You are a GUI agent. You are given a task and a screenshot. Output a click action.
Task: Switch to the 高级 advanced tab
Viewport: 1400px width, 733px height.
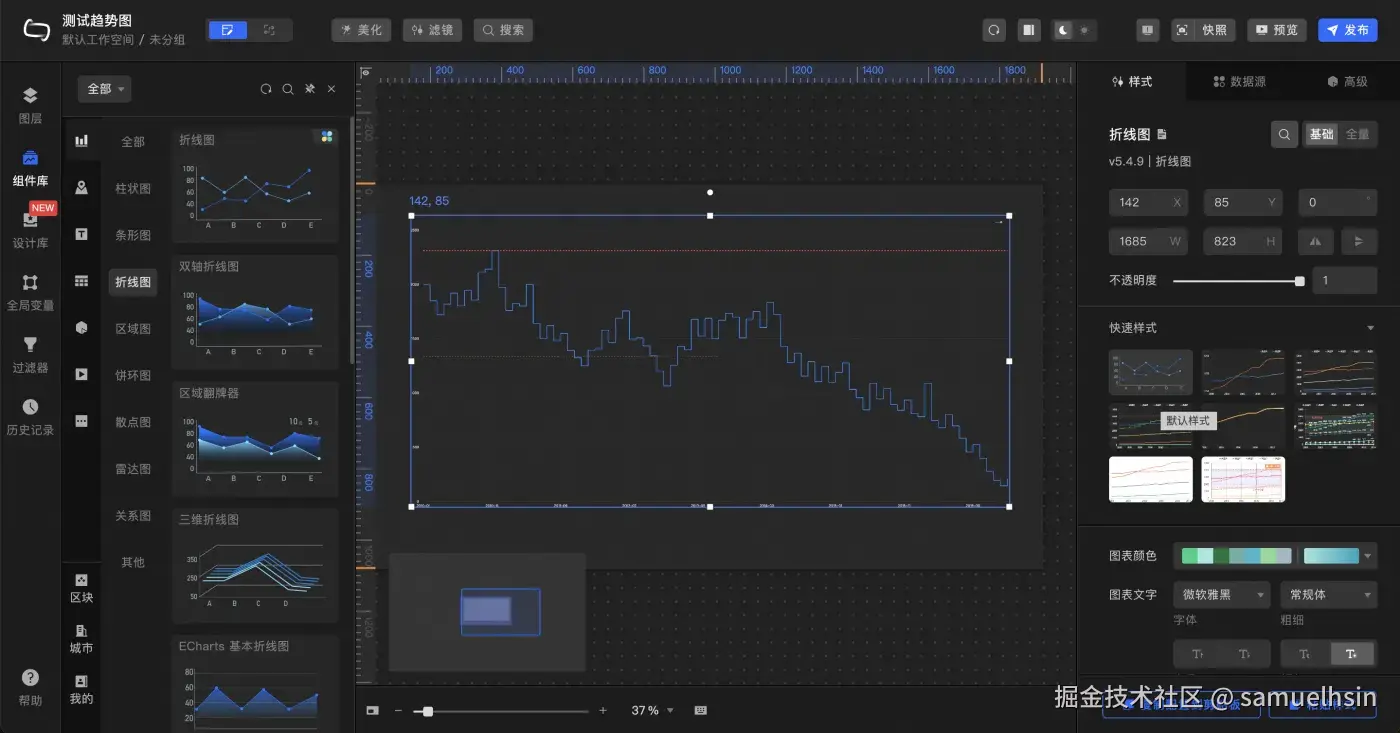(x=1347, y=82)
